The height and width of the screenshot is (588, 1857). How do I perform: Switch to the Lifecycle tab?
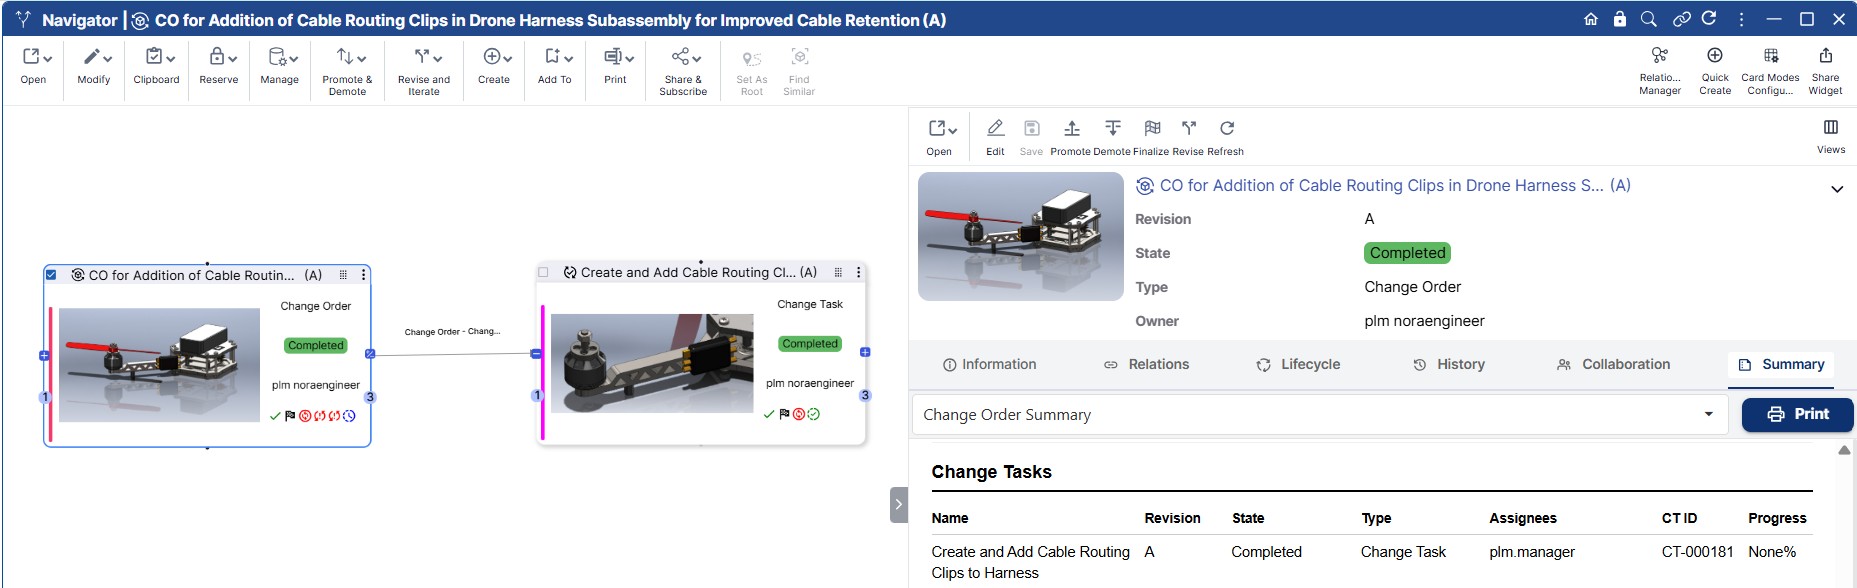point(1298,365)
